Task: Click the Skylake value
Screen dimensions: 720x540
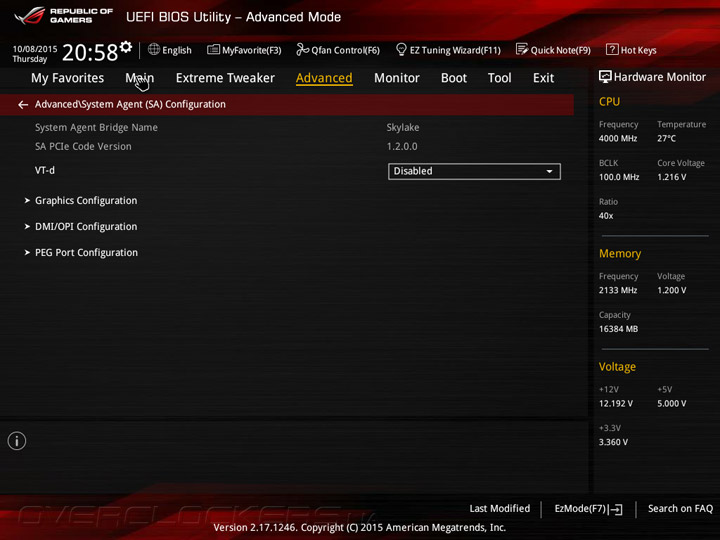Action: [403, 127]
